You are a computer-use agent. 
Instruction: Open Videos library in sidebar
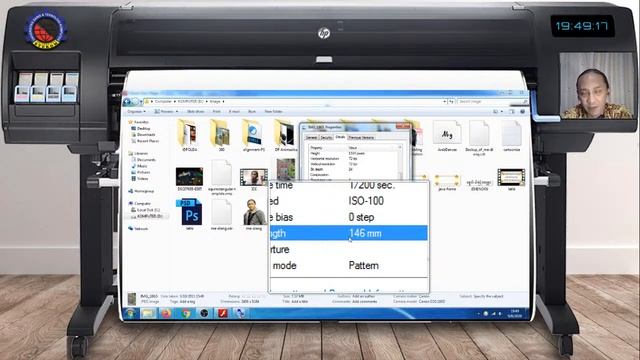coord(140,178)
